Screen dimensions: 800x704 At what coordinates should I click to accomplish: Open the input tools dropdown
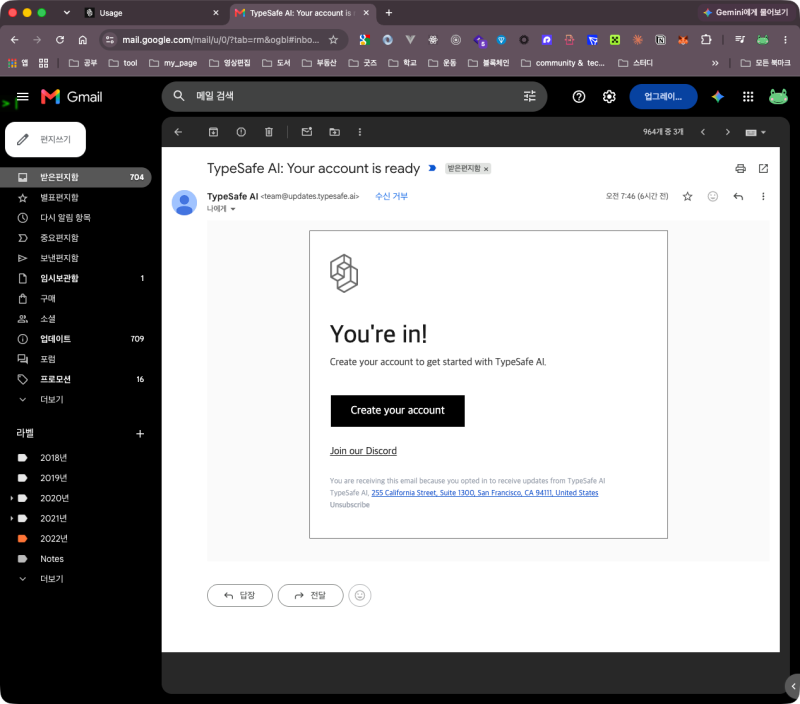[756, 133]
